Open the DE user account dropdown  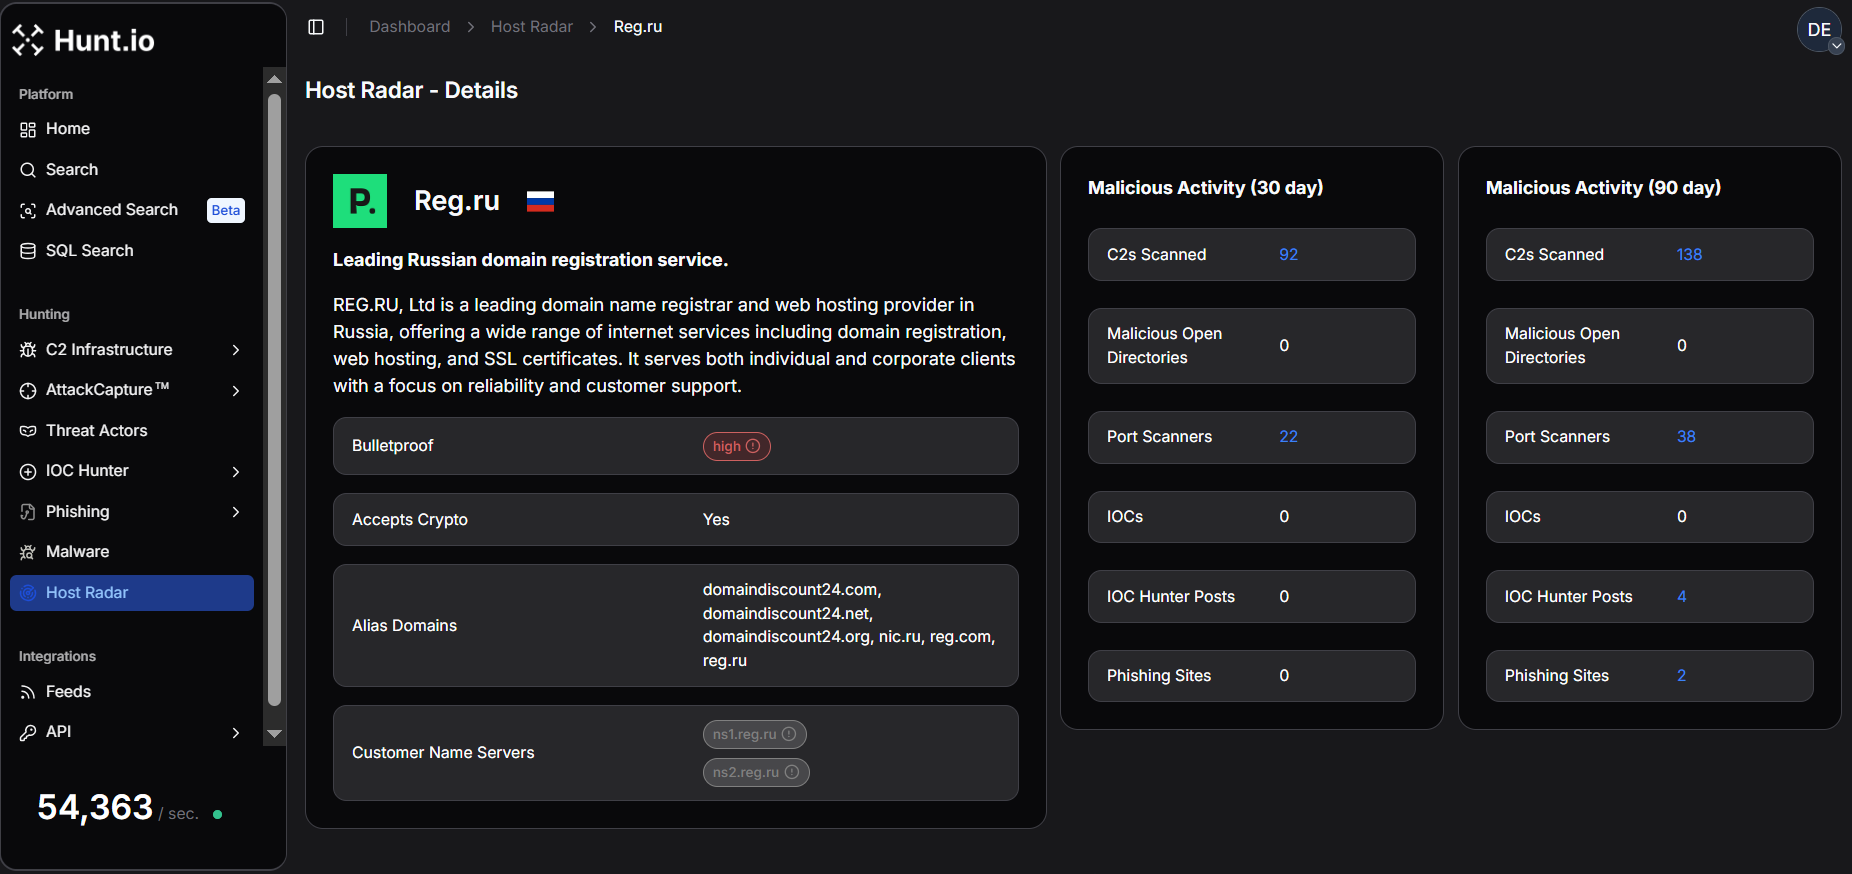tap(1819, 30)
